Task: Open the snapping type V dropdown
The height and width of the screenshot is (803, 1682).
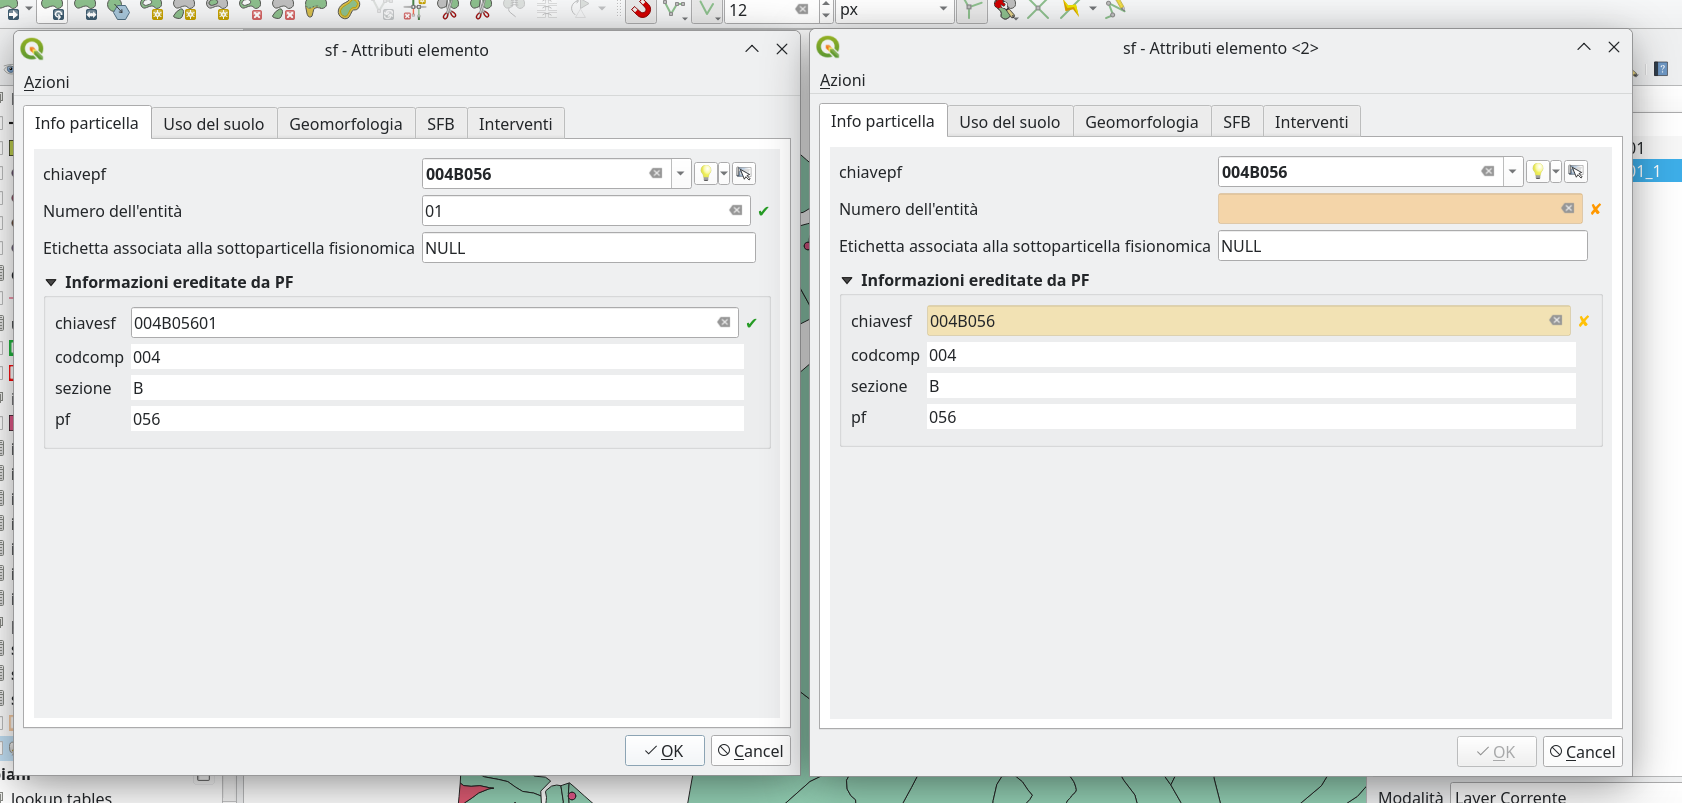Action: [x=708, y=10]
